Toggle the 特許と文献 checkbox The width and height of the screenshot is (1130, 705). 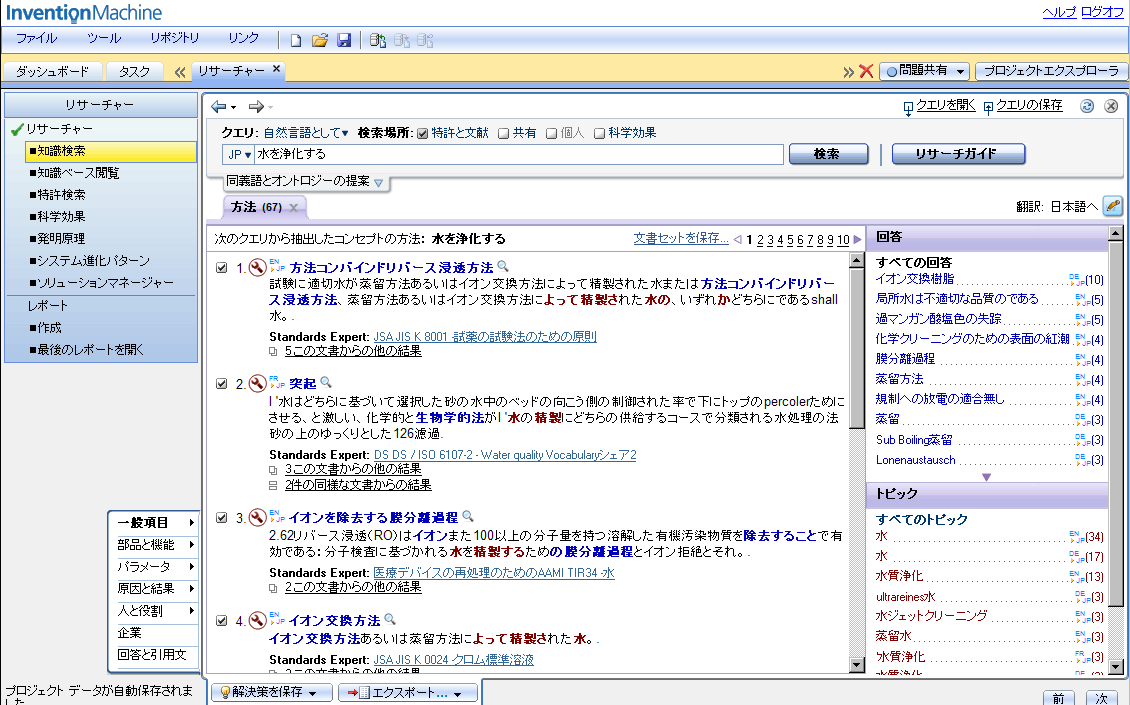coord(423,133)
